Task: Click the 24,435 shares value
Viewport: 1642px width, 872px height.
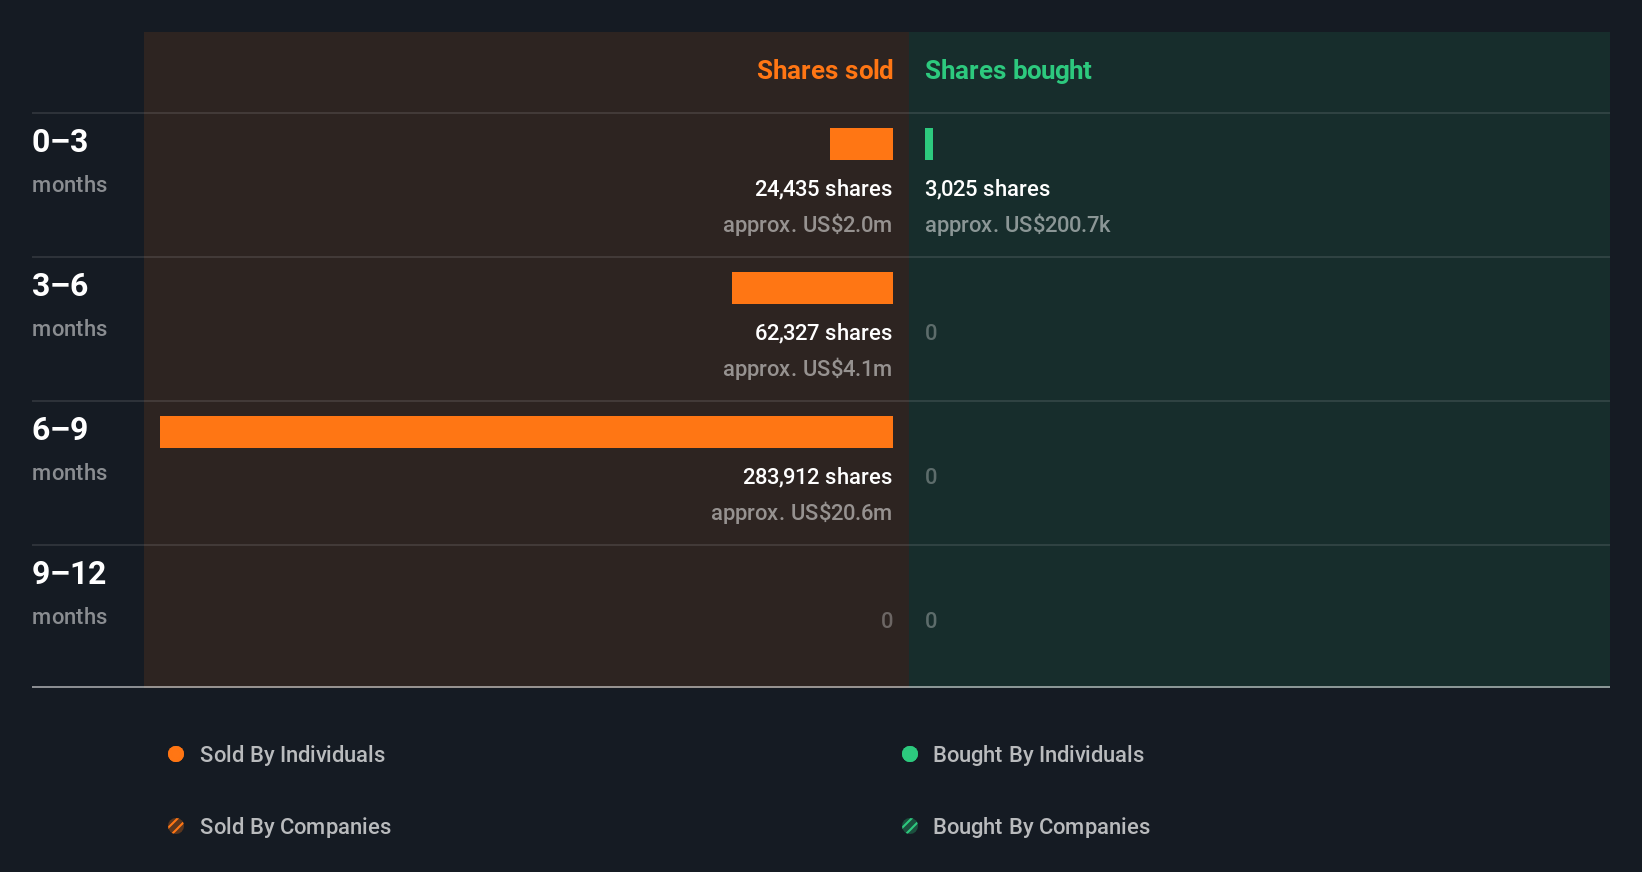Action: coord(823,188)
